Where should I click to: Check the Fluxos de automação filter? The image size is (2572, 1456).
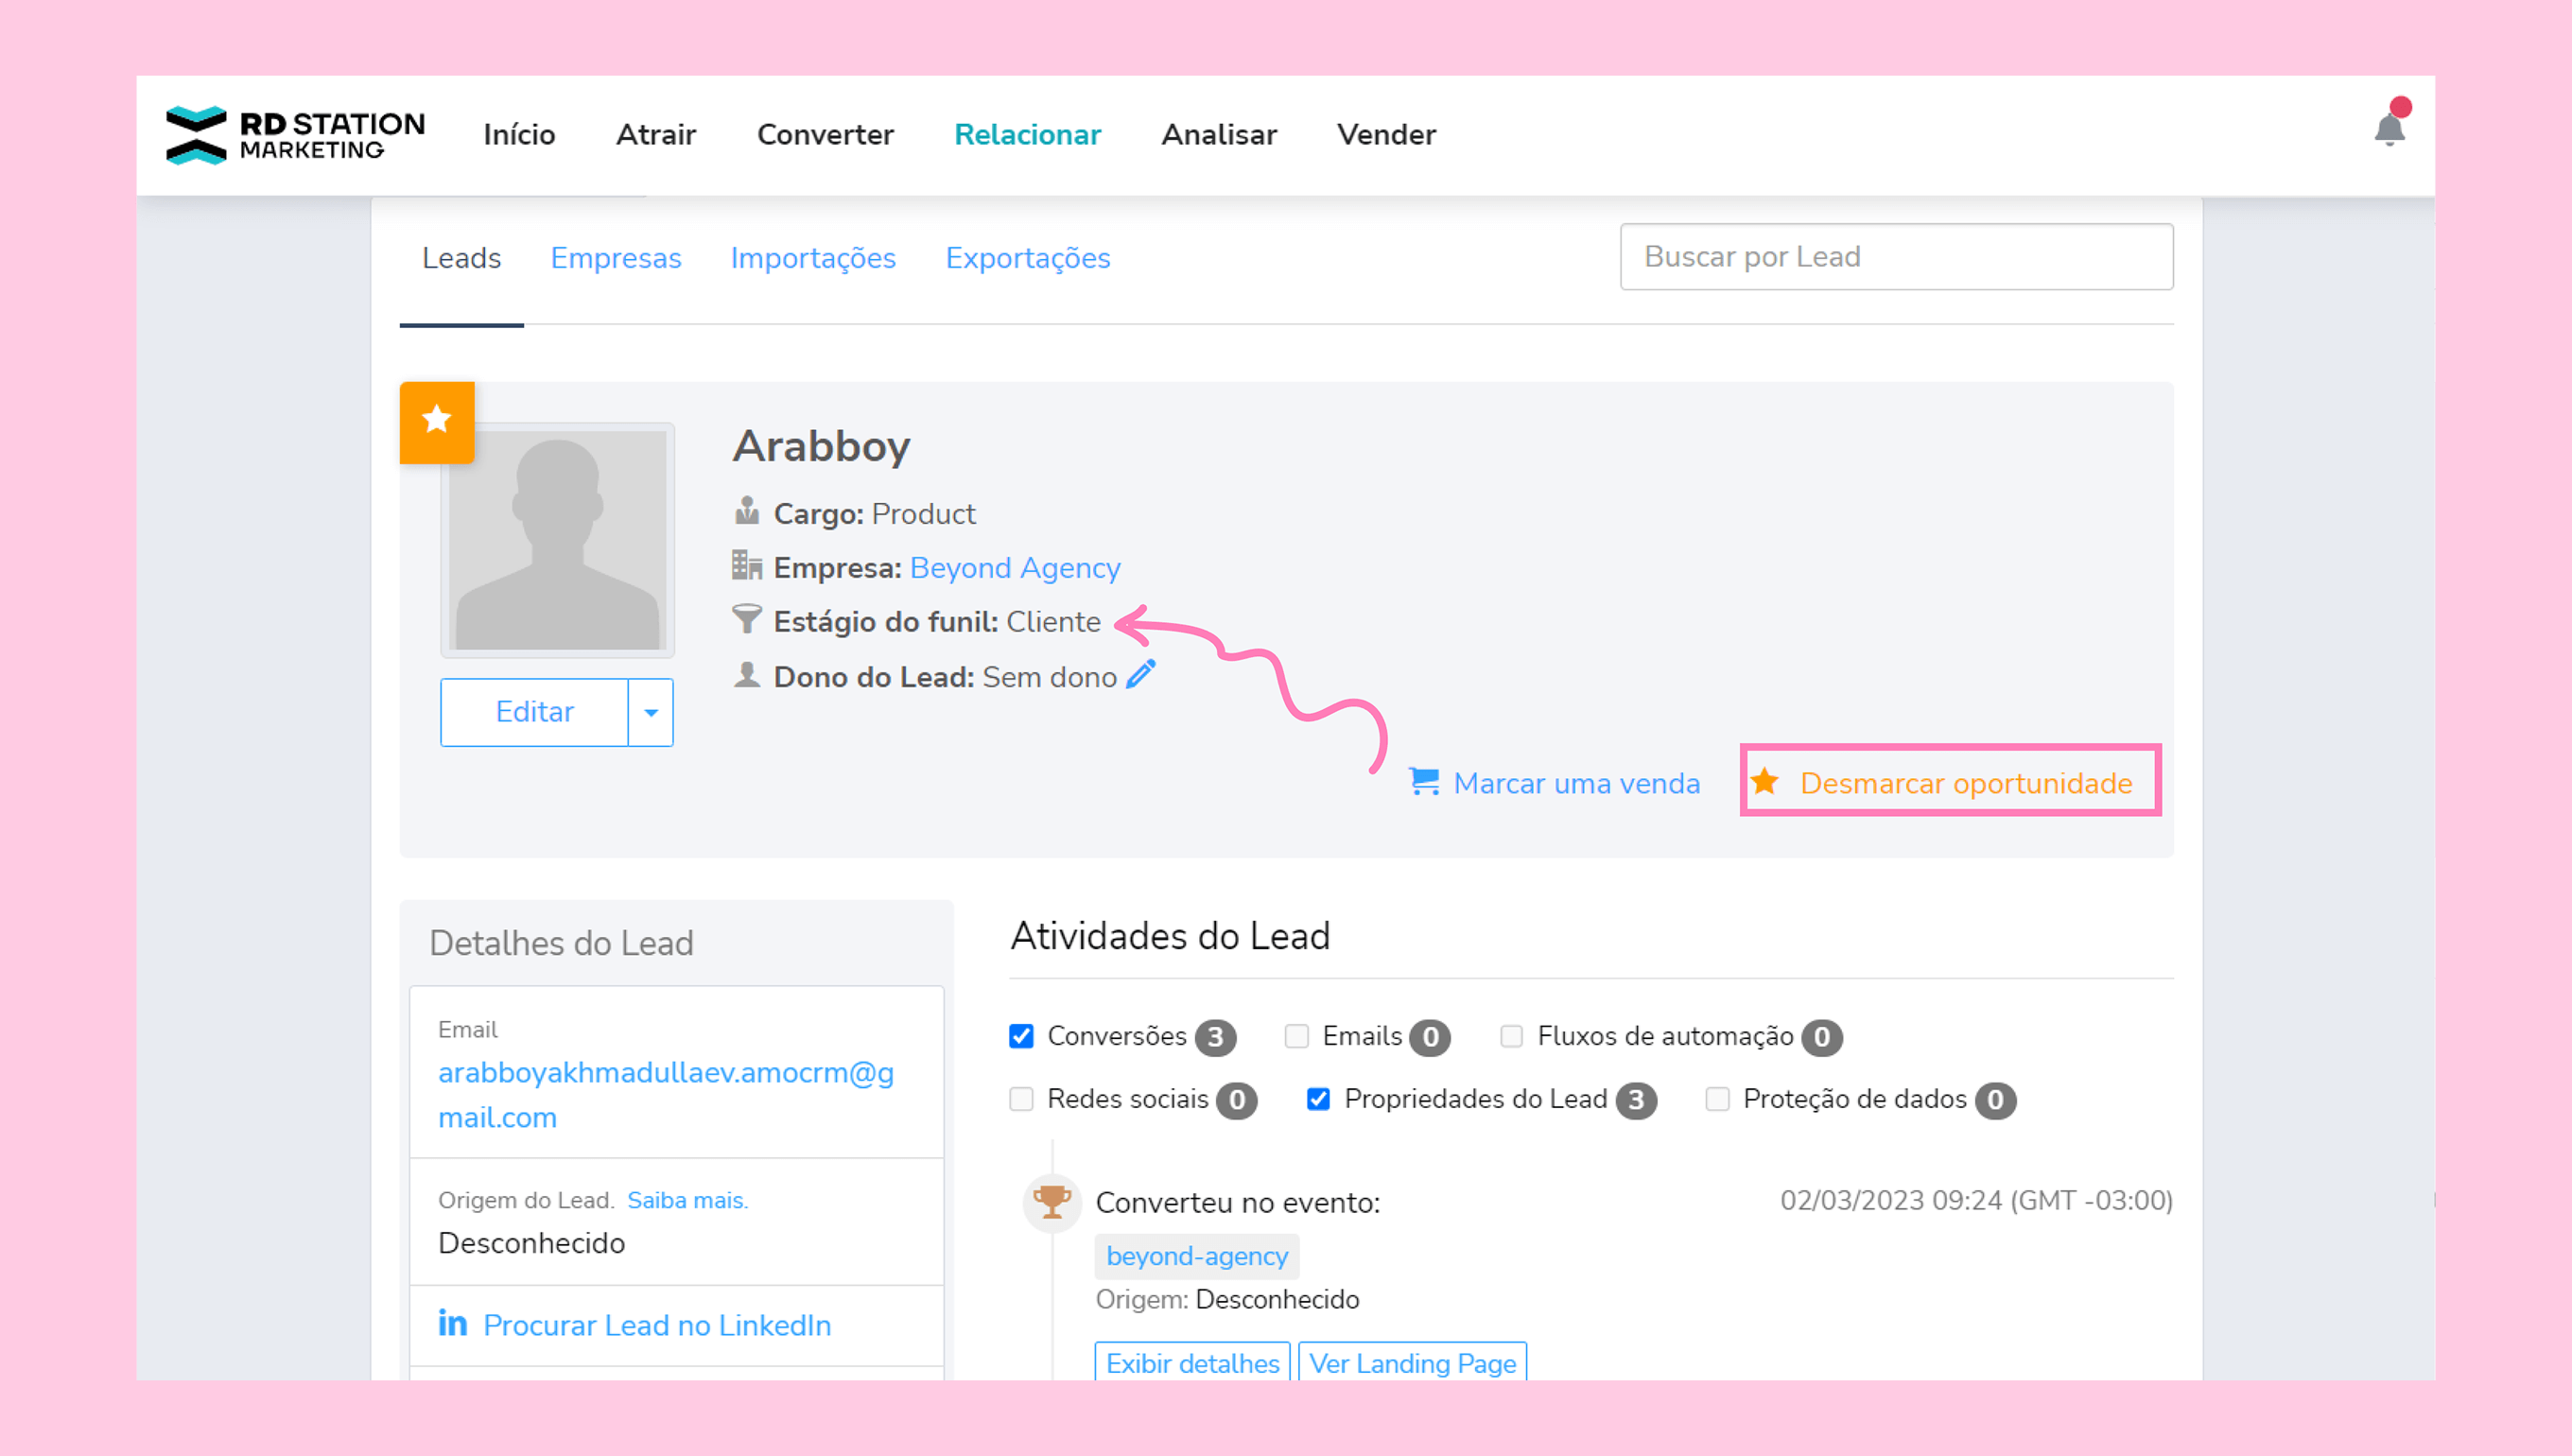(x=1511, y=1036)
